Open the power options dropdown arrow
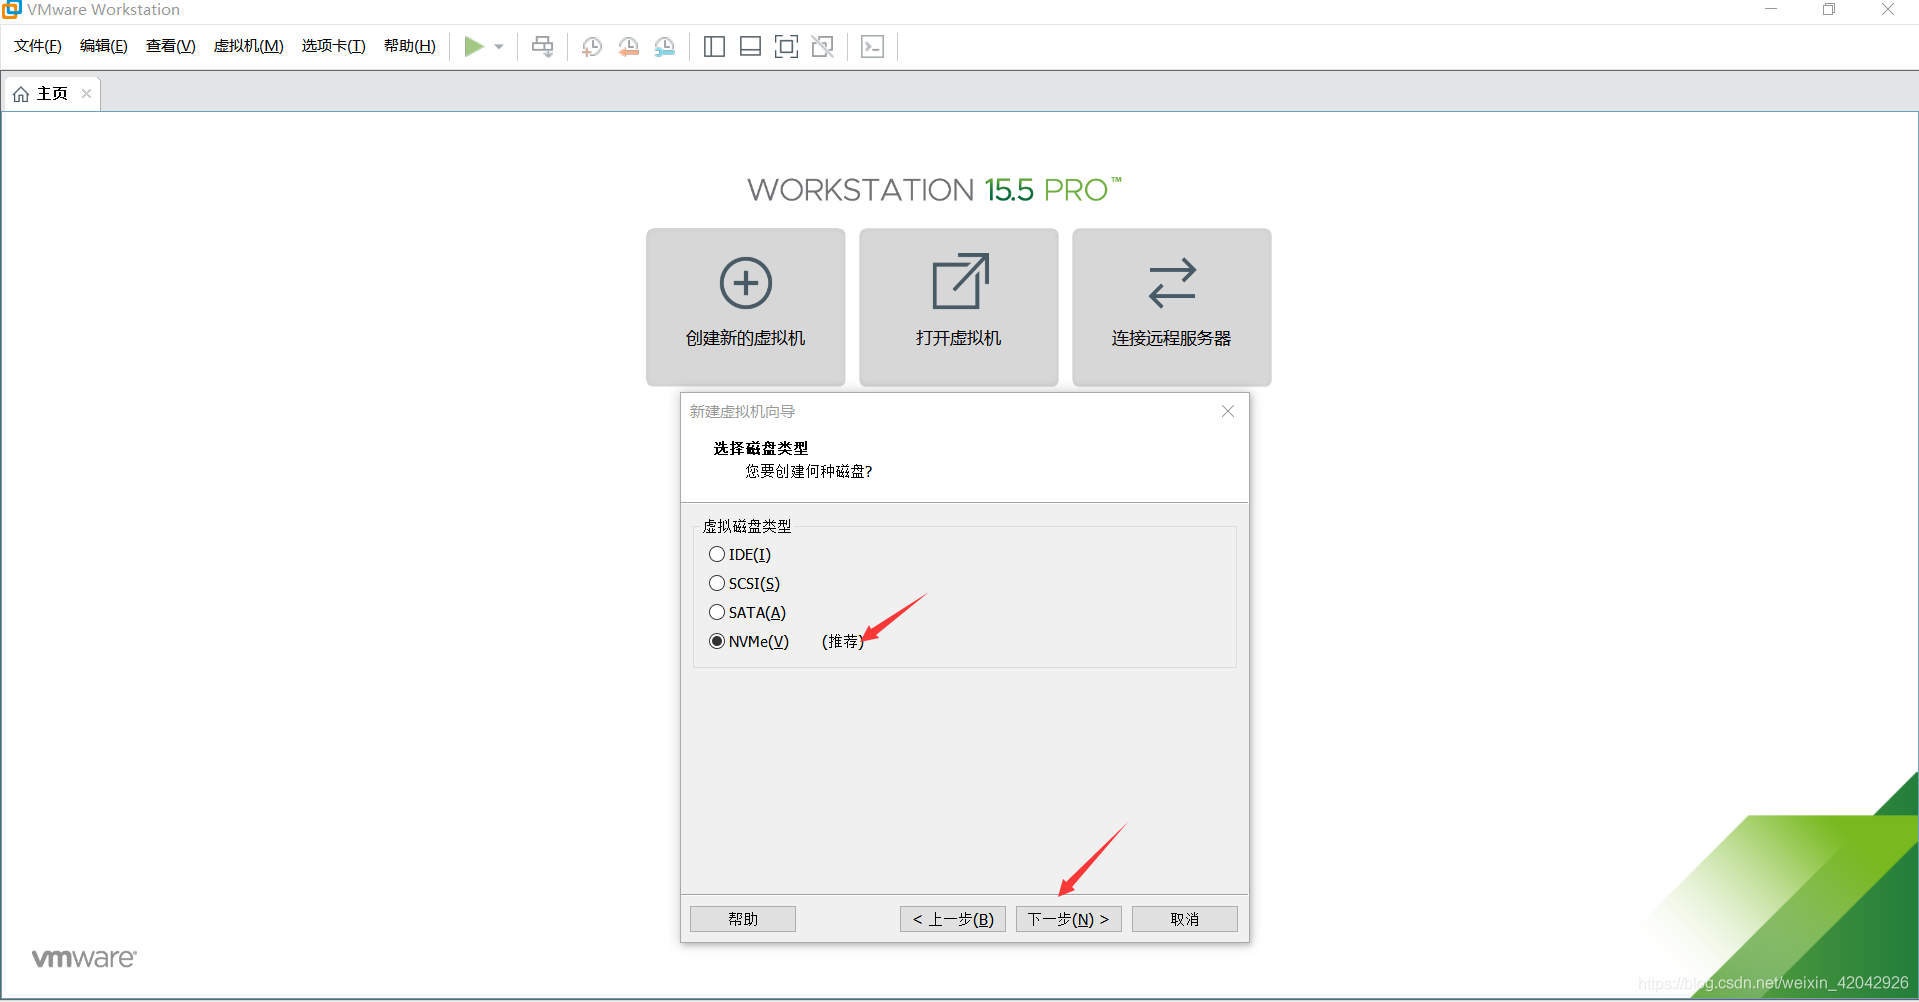Screen dimensions: 1919x1002 pos(499,47)
